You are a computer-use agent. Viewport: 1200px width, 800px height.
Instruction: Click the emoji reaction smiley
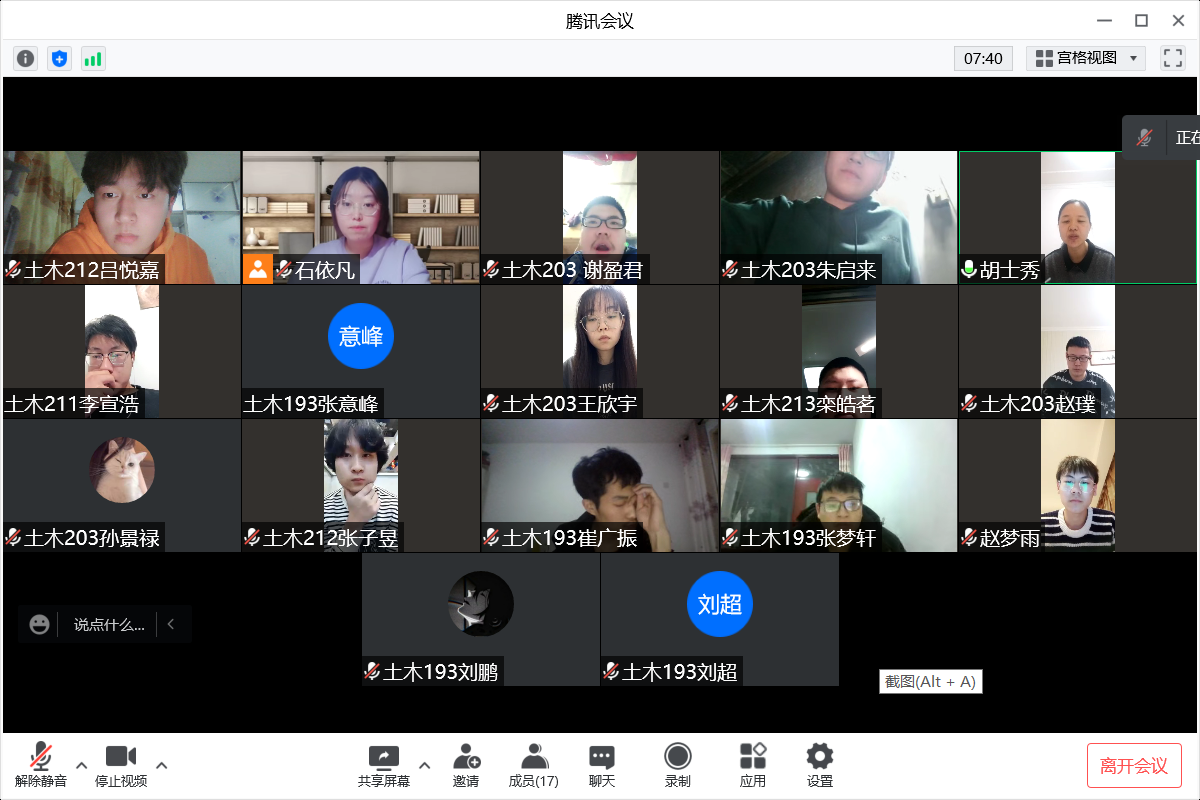tap(39, 625)
